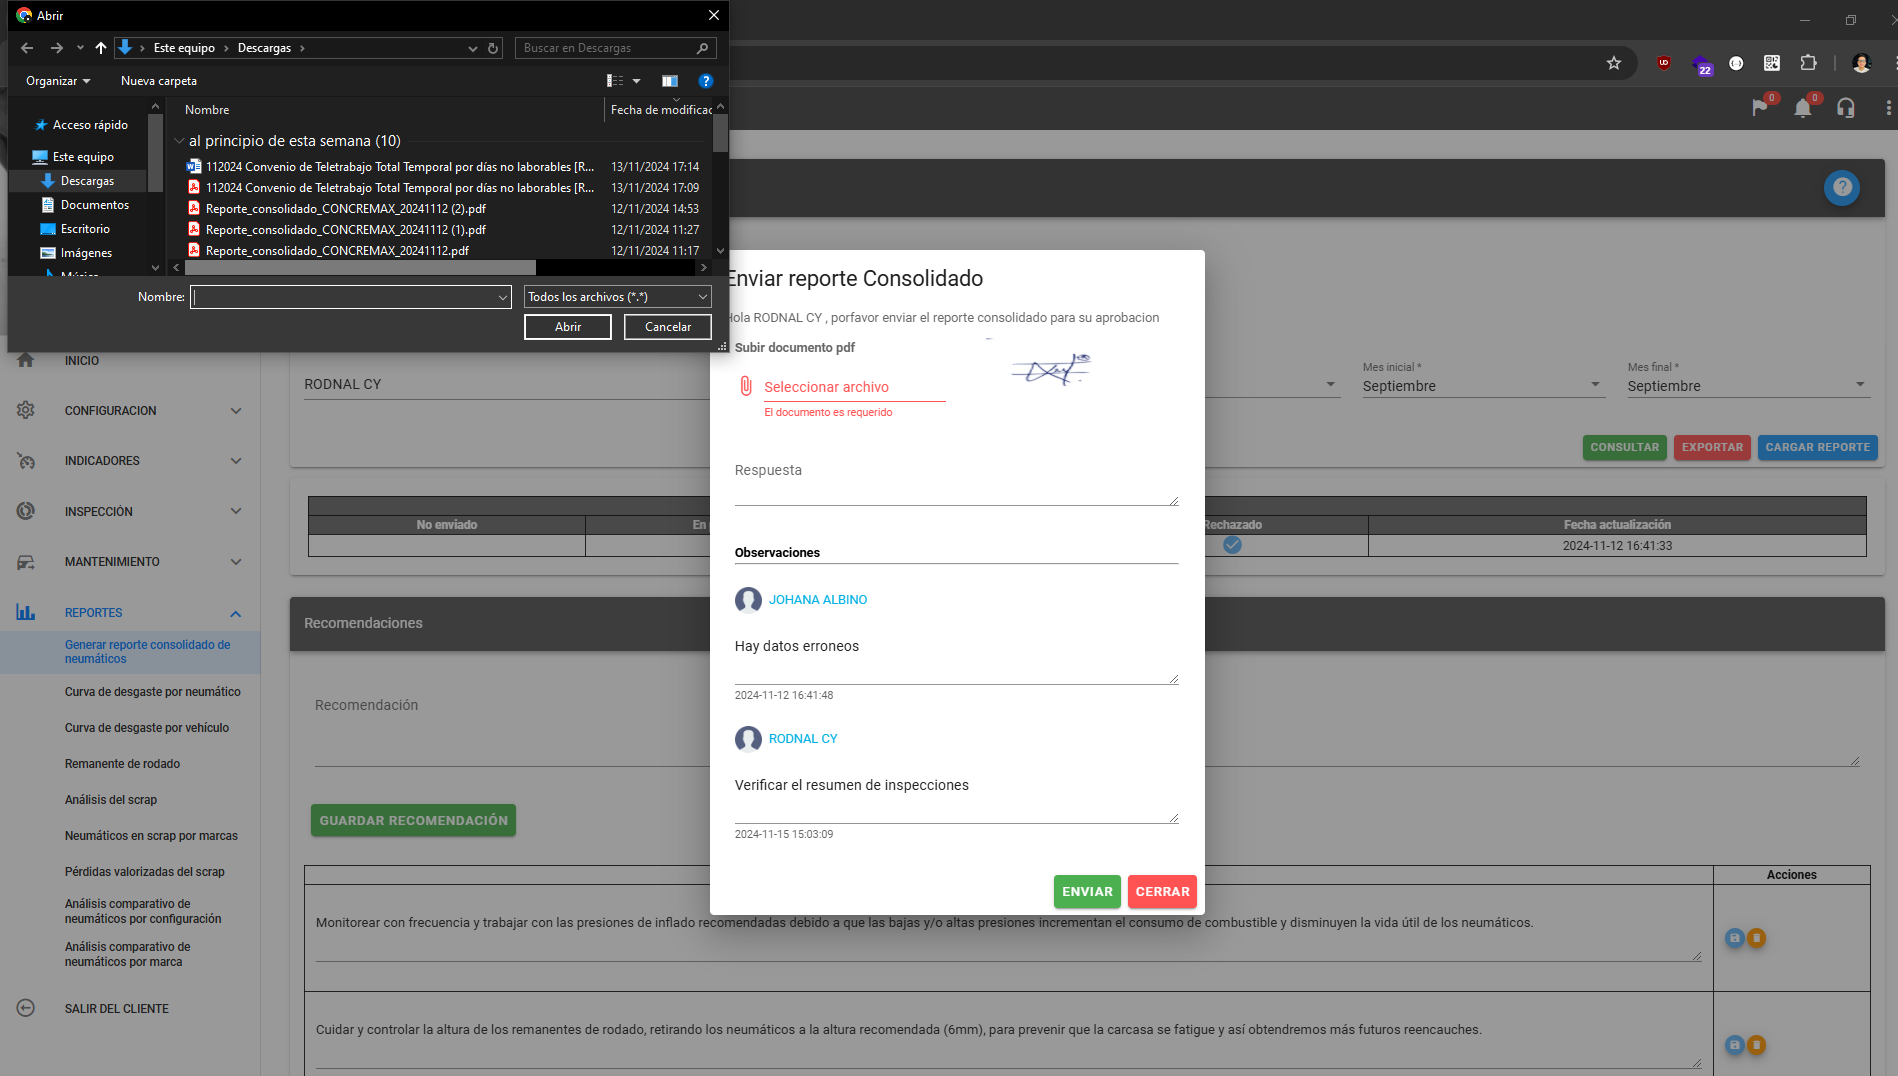Open the headset support icon
The width and height of the screenshot is (1898, 1076).
coord(1846,108)
